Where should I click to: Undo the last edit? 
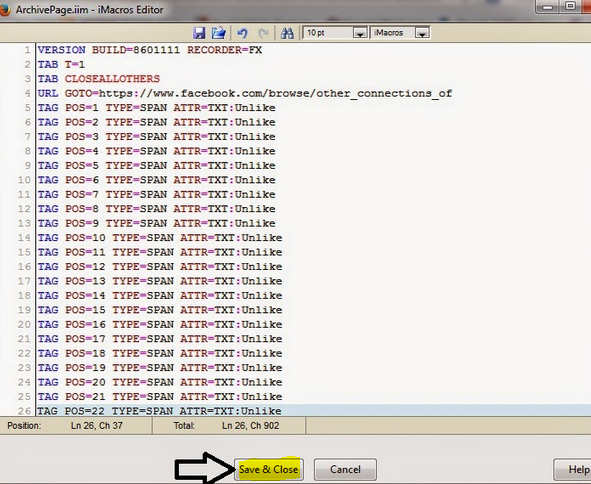pos(242,33)
